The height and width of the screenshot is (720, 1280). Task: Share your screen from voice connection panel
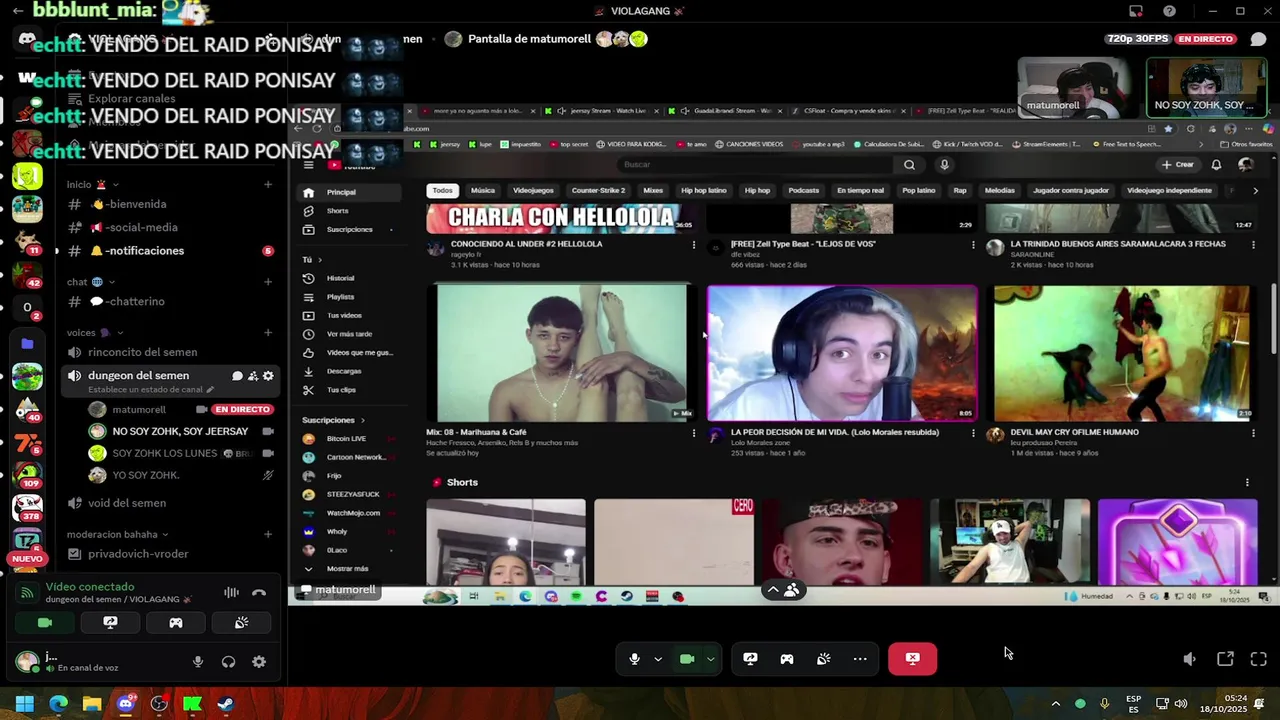tap(110, 622)
